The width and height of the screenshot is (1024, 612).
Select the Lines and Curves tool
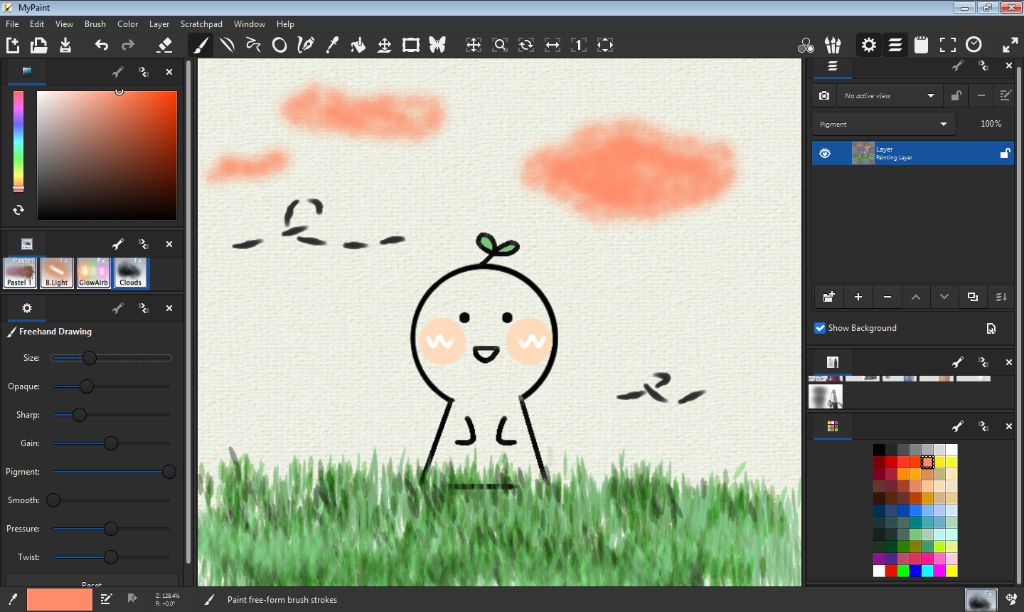tap(227, 45)
